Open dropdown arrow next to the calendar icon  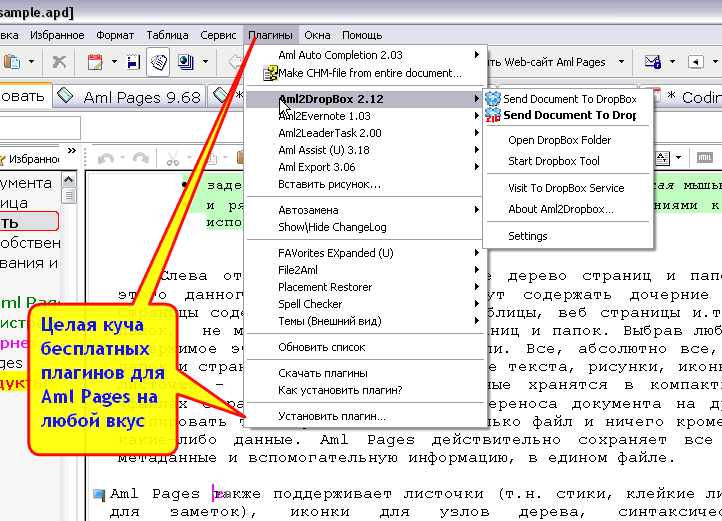pyautogui.click(x=114, y=61)
